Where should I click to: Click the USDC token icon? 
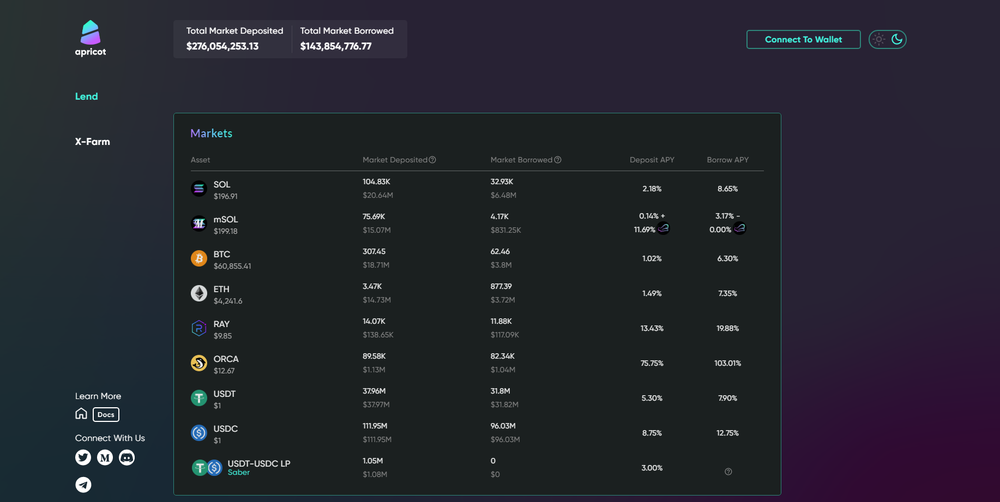coord(199,432)
